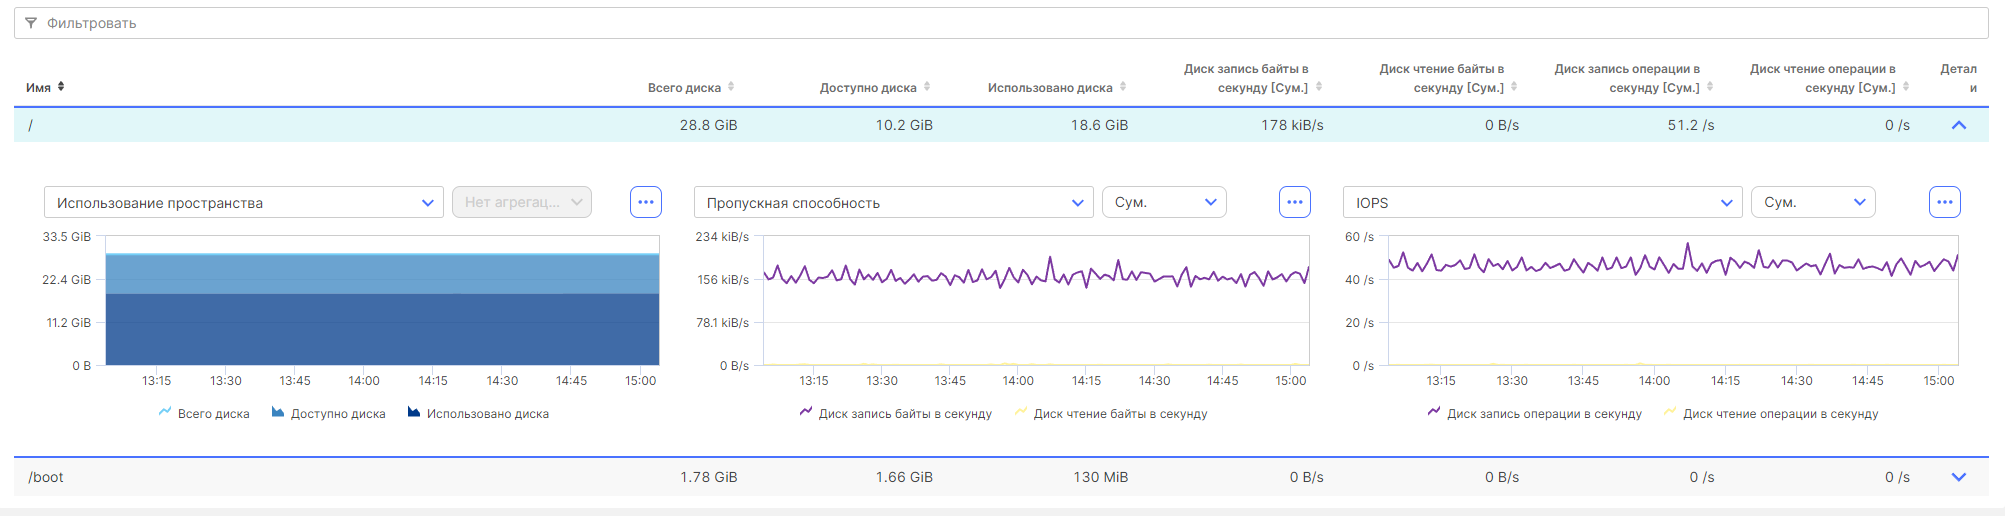This screenshot has height=516, width=2005.
Task: Expand the /boot disk row details
Action: point(1959,477)
